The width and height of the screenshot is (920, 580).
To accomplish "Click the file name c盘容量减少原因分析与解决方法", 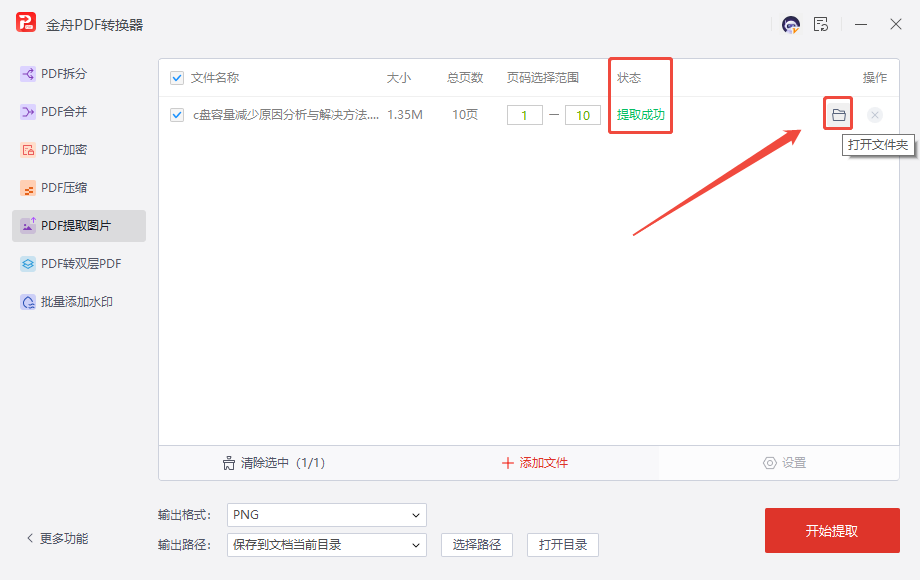I will [286, 115].
